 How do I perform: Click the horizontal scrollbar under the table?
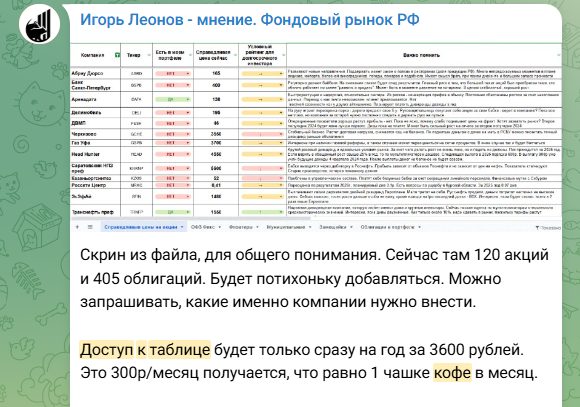coord(190,219)
